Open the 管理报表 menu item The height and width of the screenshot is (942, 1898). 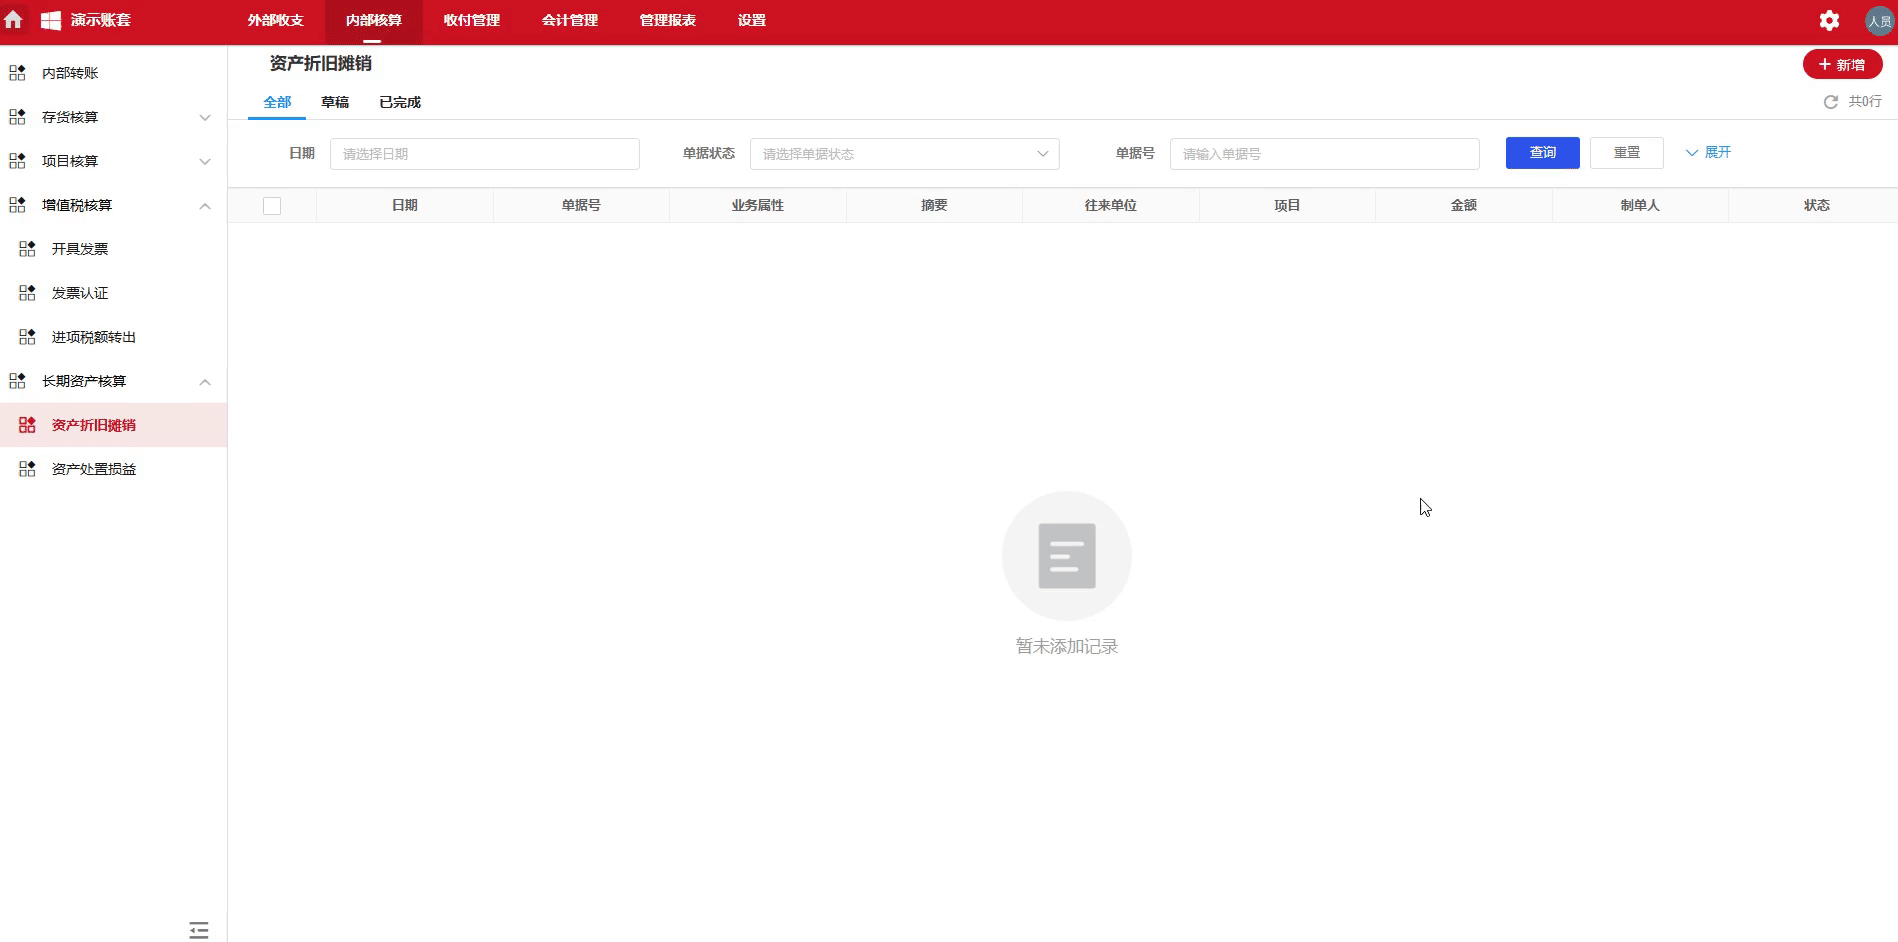click(666, 20)
